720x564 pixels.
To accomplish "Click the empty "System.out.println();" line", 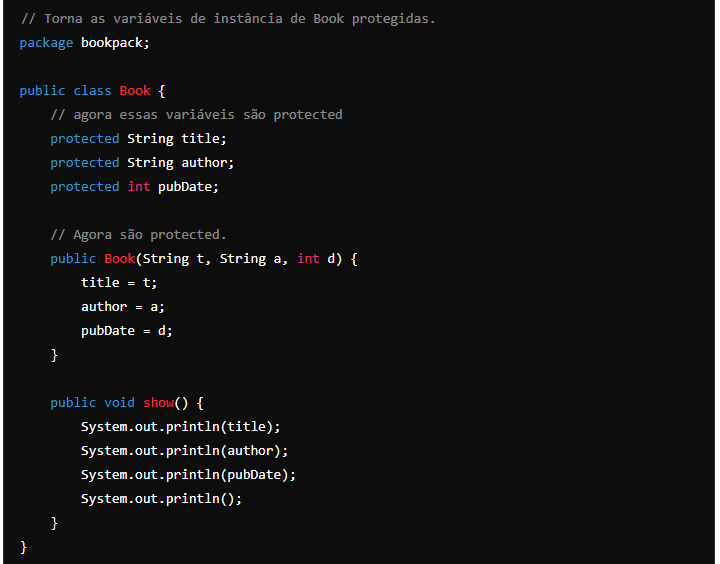I will (161, 499).
